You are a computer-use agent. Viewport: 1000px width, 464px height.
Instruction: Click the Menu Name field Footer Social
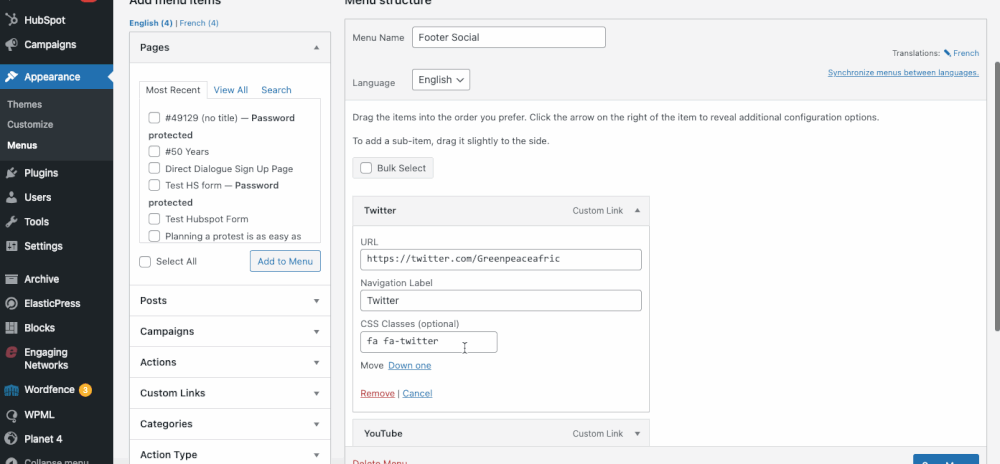point(509,37)
